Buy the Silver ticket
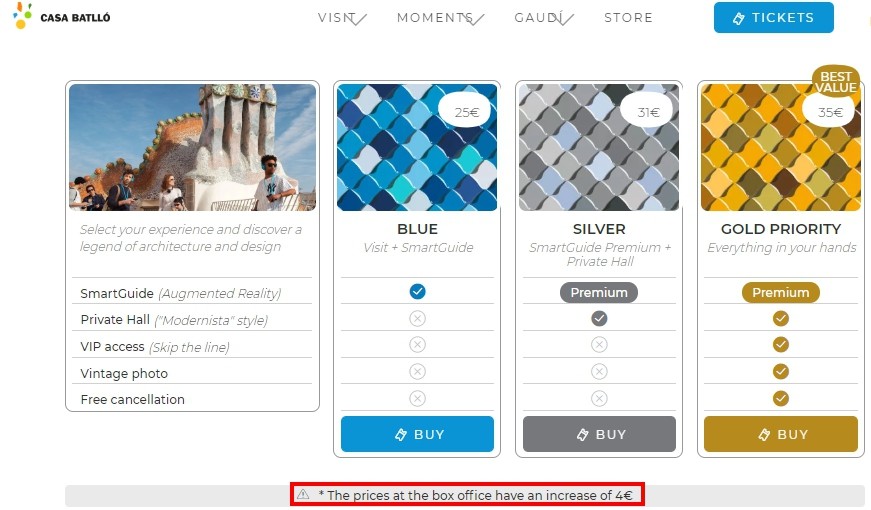871x510 pixels. tap(599, 434)
